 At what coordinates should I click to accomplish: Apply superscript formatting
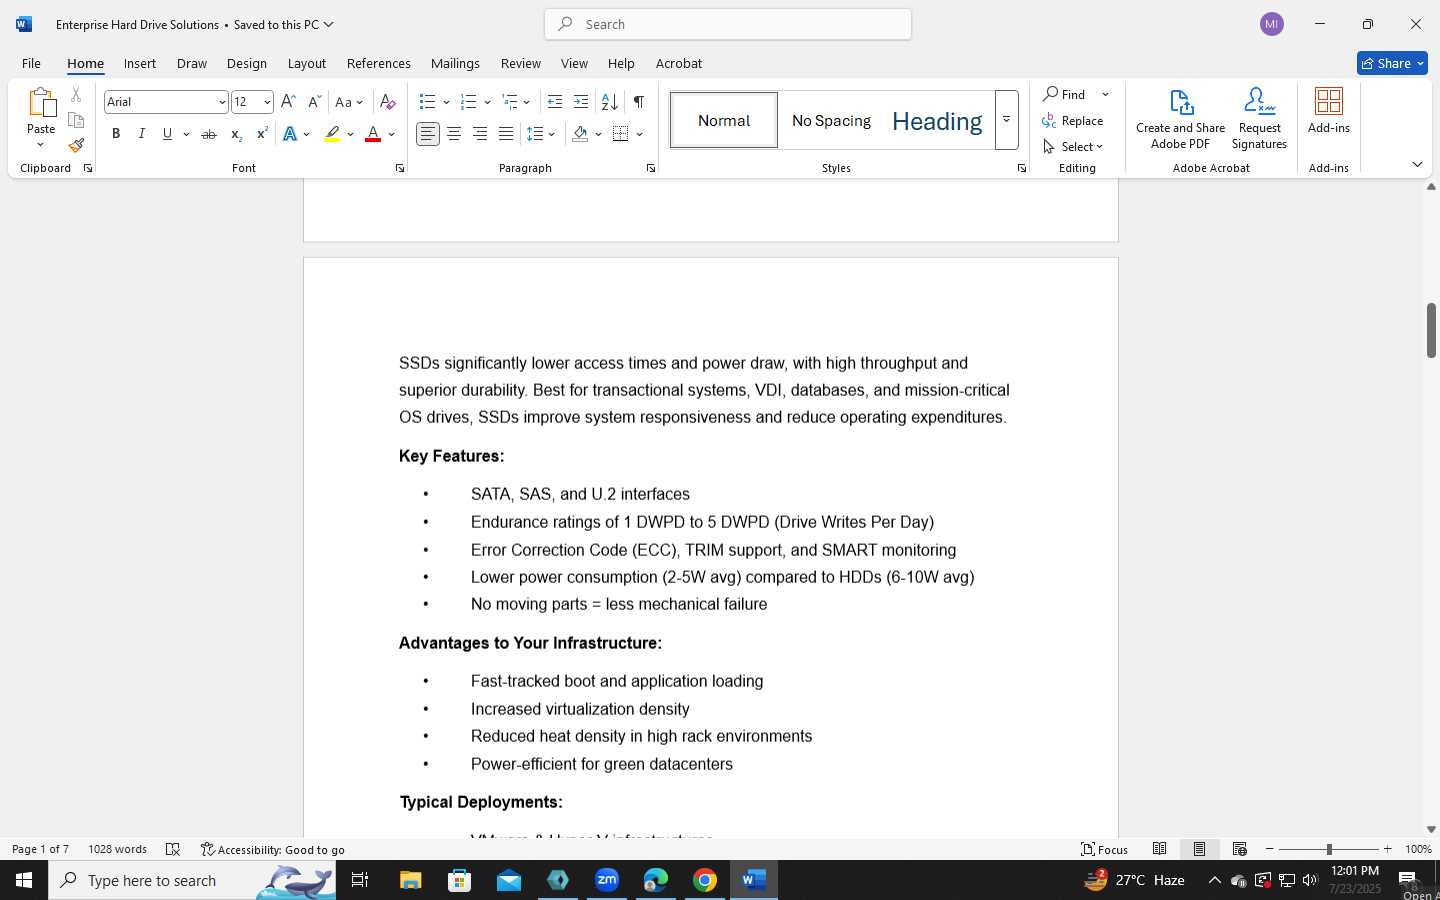click(262, 134)
